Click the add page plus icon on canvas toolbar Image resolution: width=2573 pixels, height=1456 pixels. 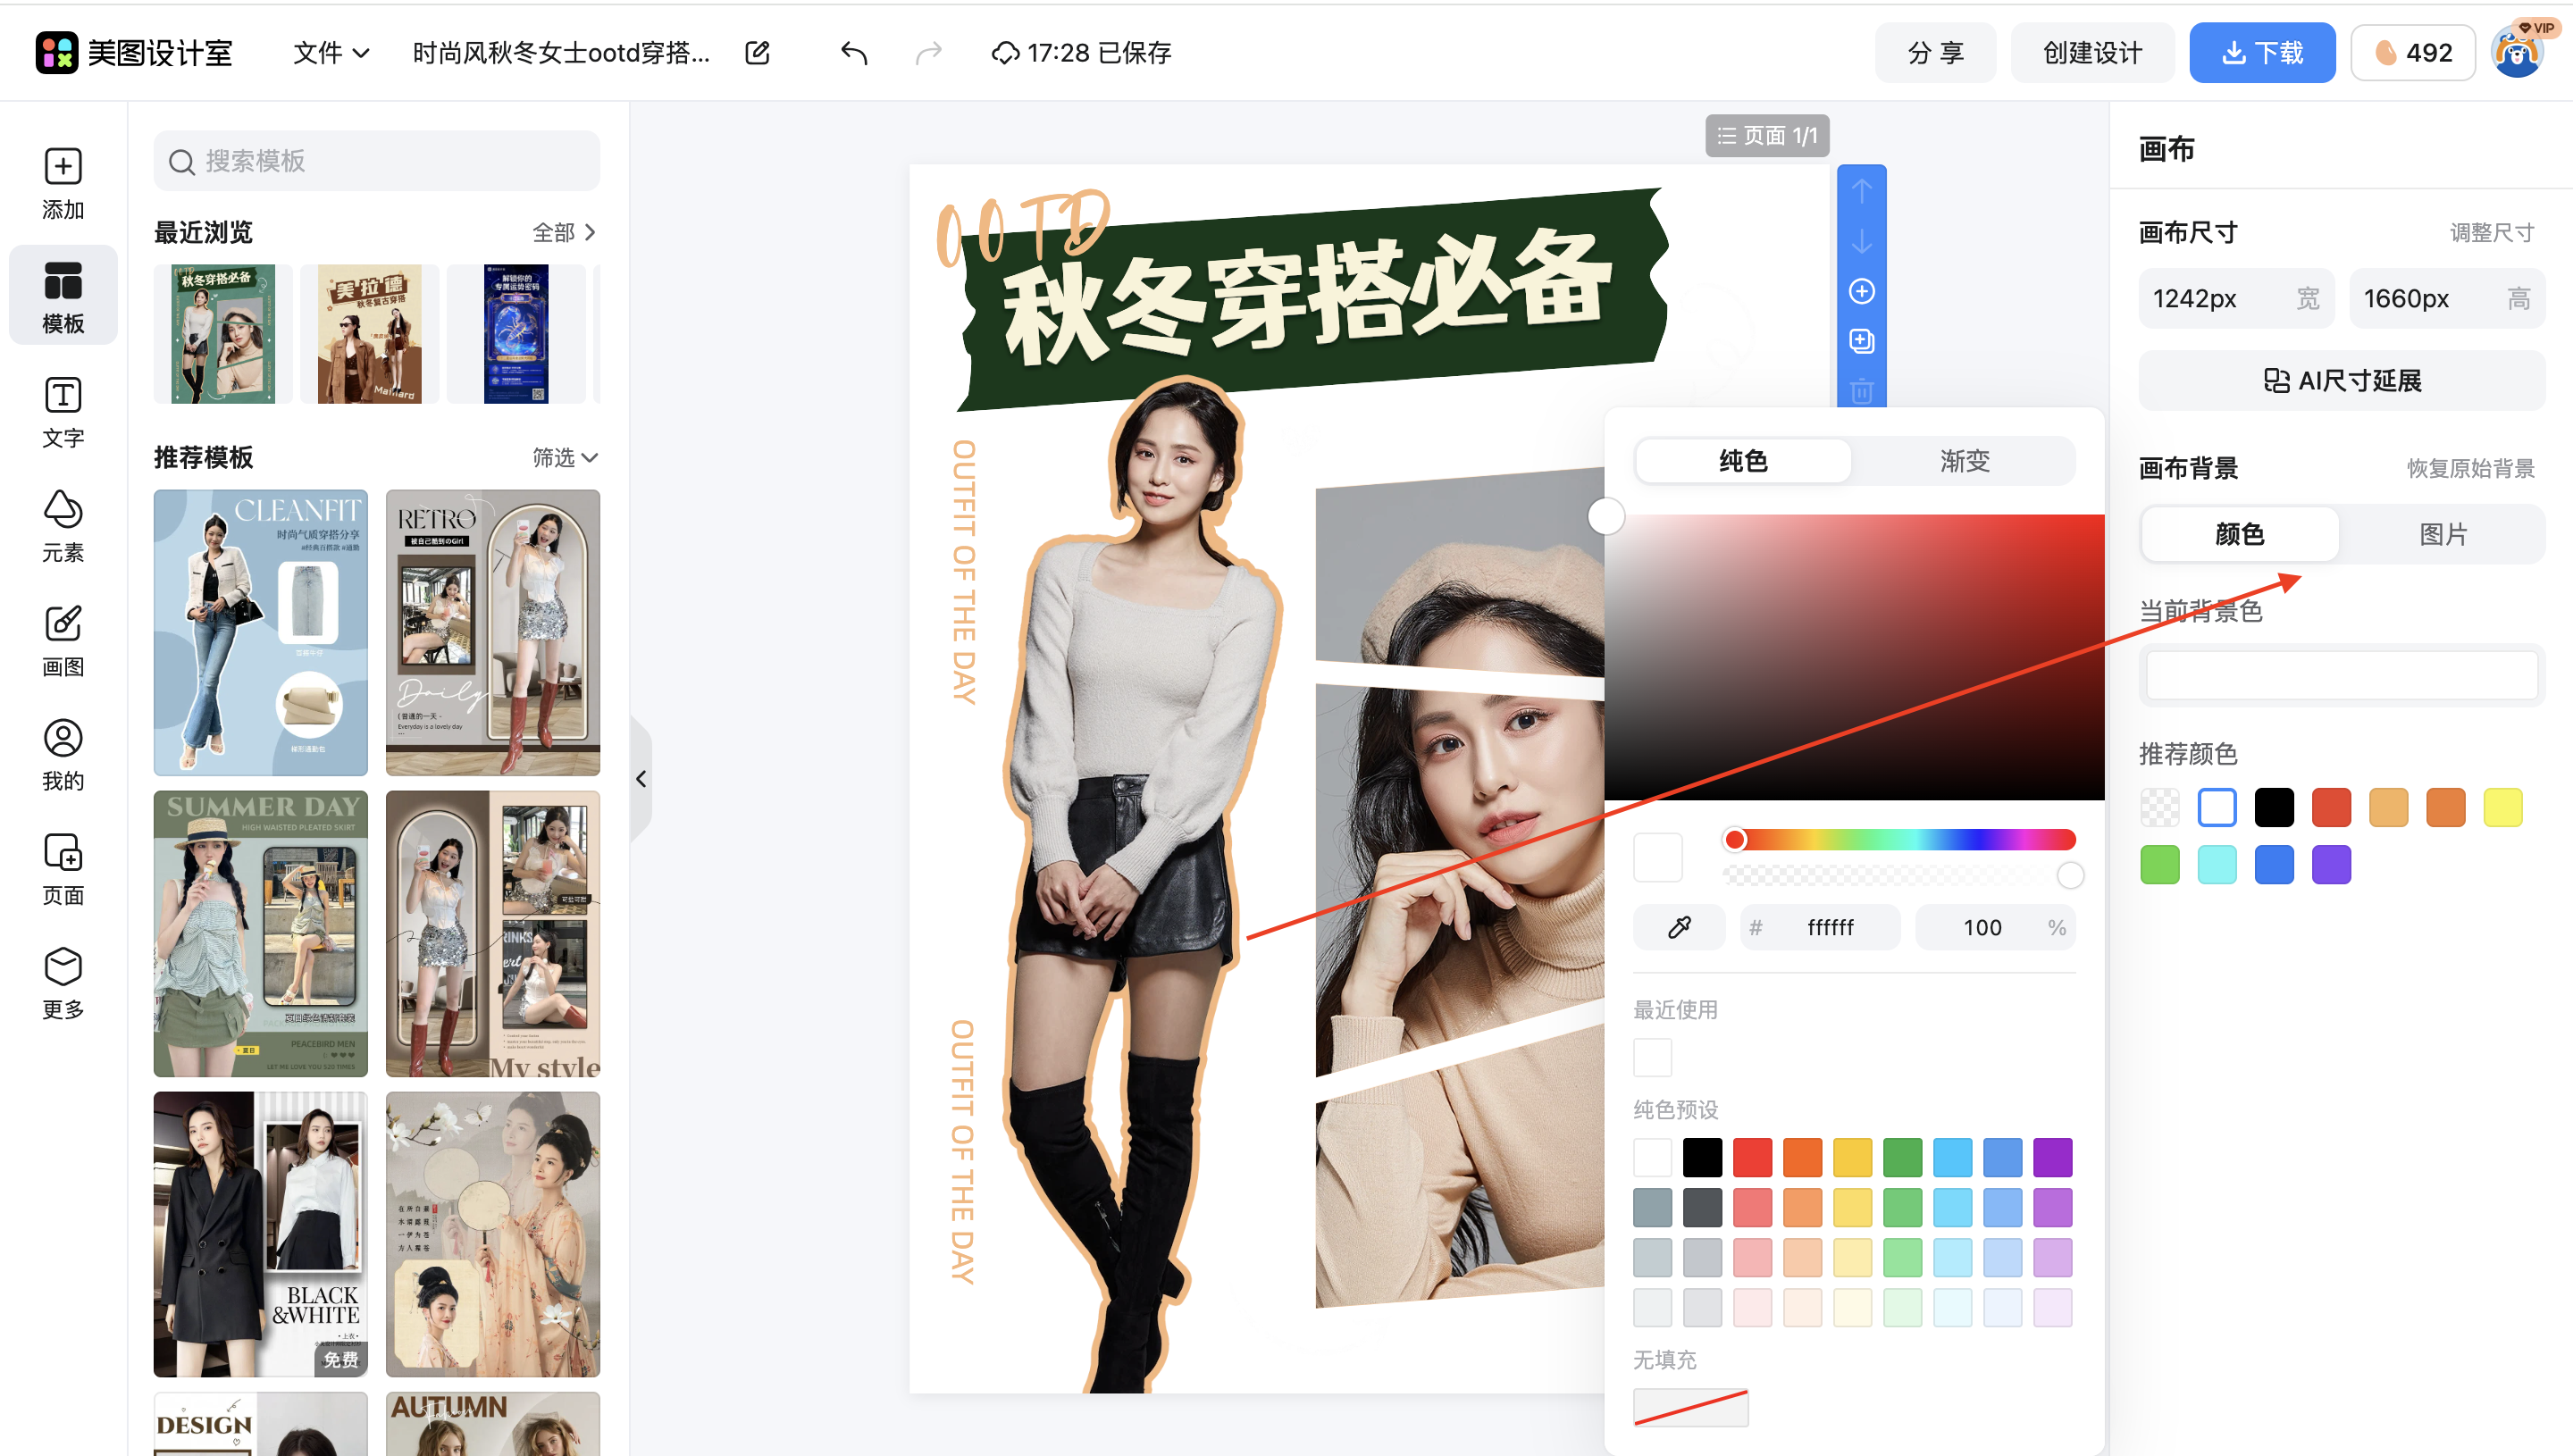point(1860,290)
